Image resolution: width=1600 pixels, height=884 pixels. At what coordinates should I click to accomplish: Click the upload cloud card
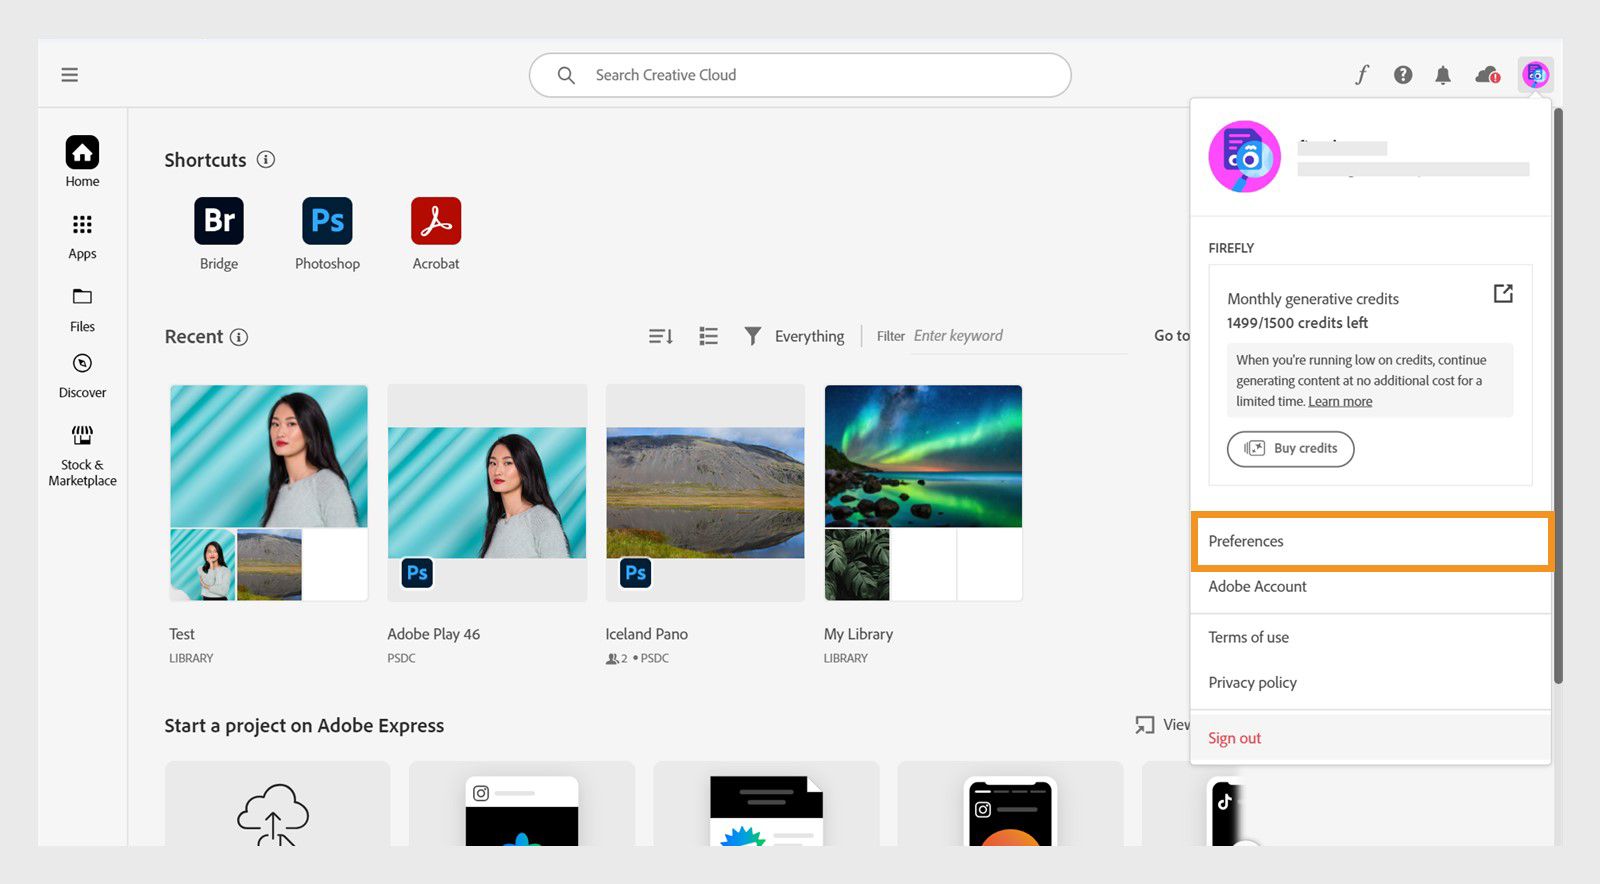click(277, 804)
